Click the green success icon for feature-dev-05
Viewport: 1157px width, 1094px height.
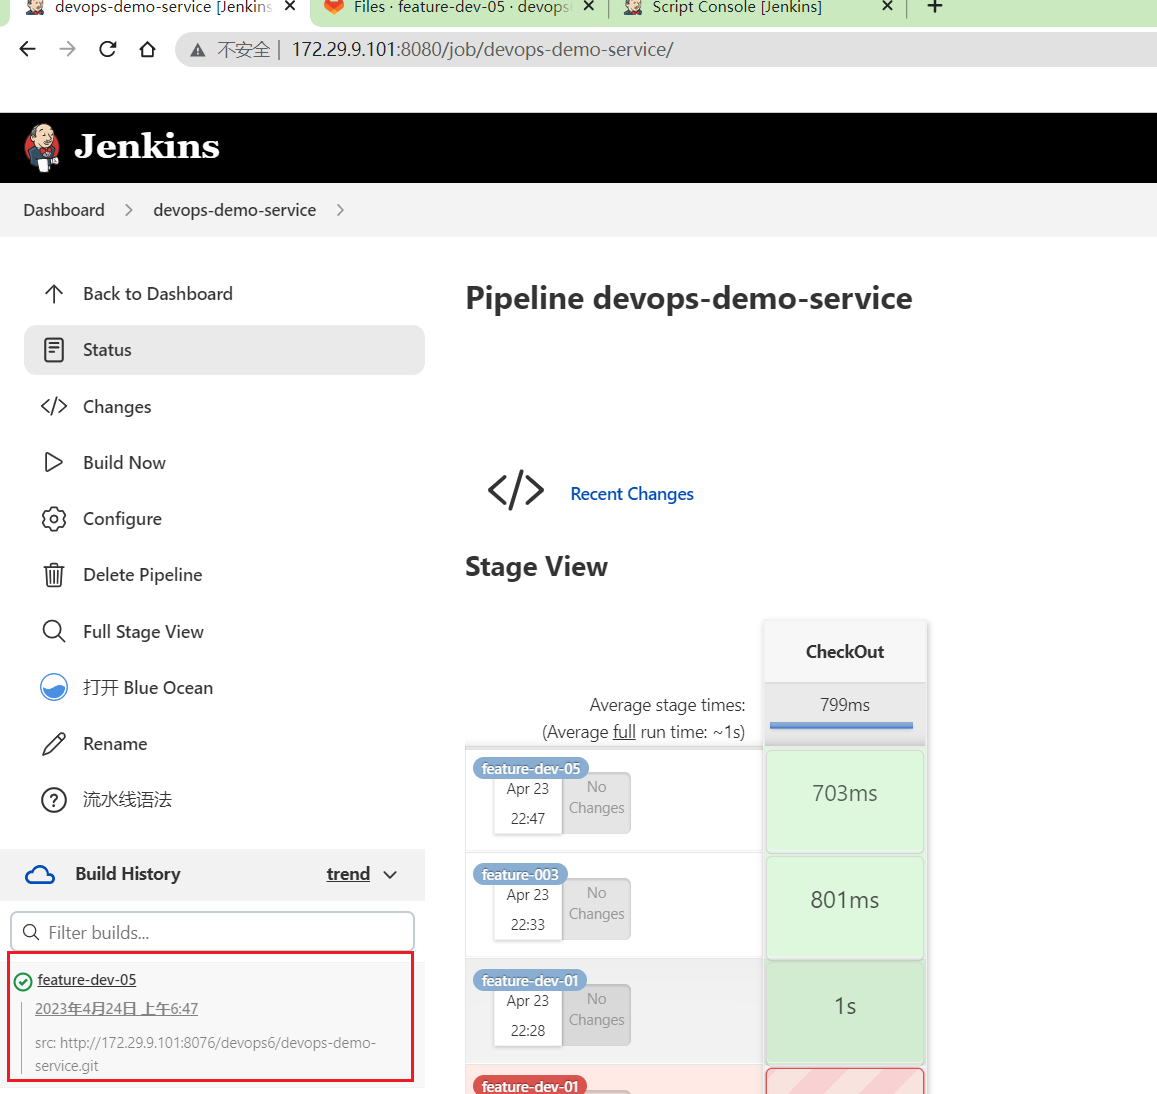coord(23,981)
